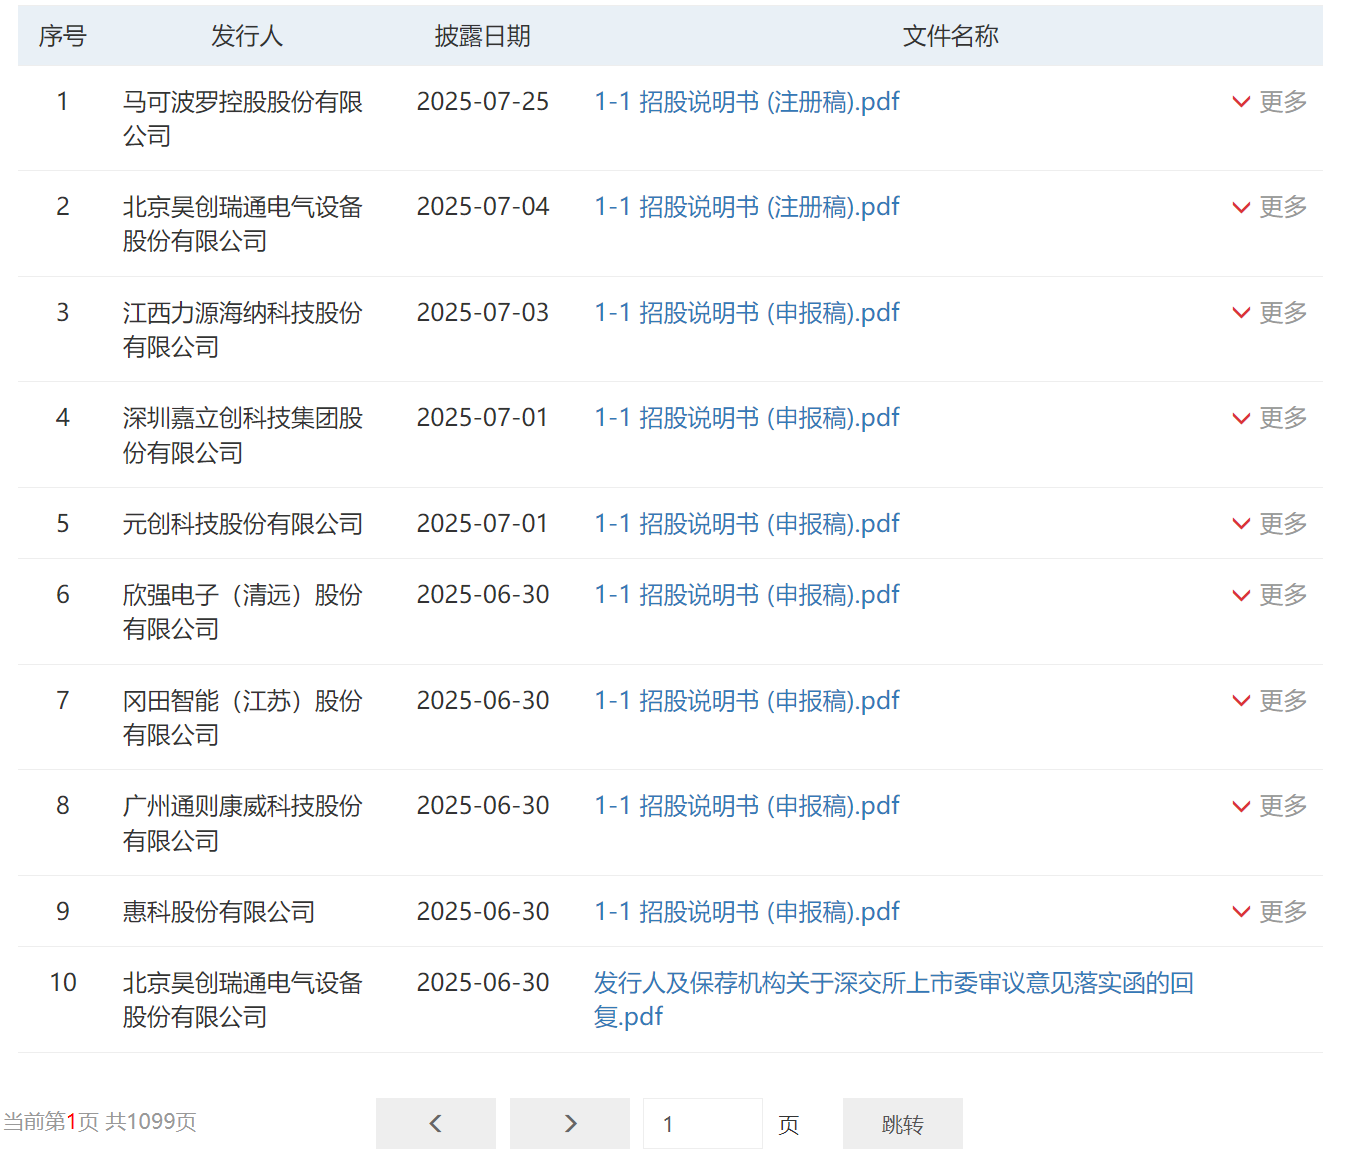Click the red chevron on 冈田智能 row
Screen dimensions: 1360x1171
pos(1240,700)
